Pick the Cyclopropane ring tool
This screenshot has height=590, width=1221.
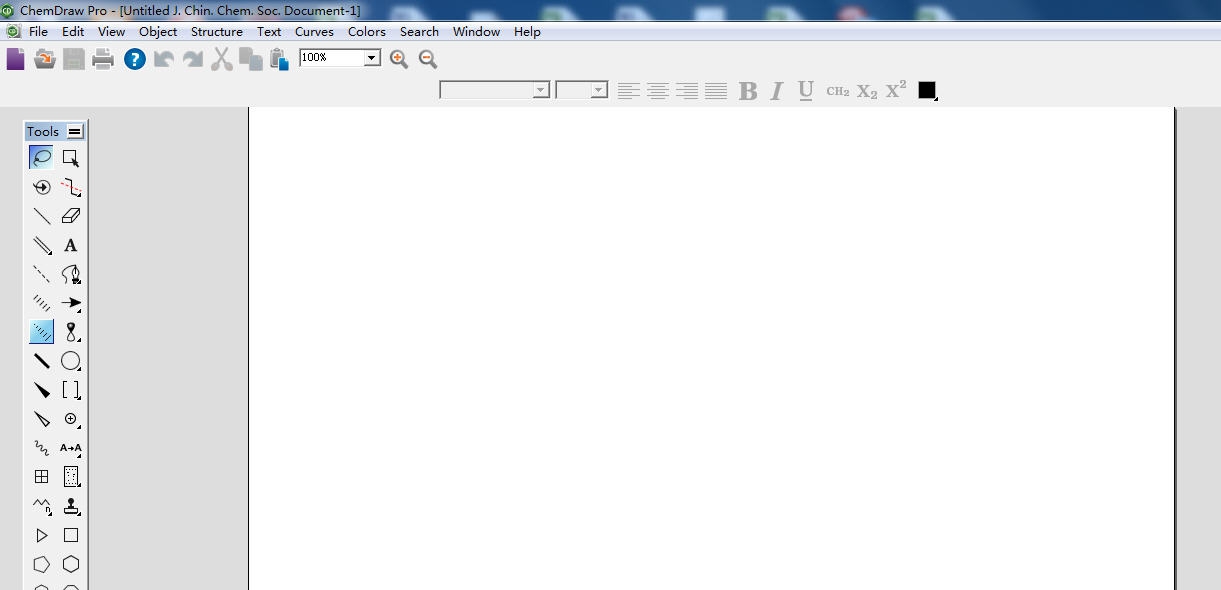point(42,535)
